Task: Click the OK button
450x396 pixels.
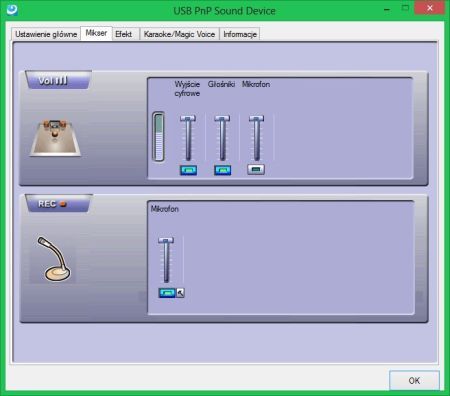Action: [x=414, y=380]
